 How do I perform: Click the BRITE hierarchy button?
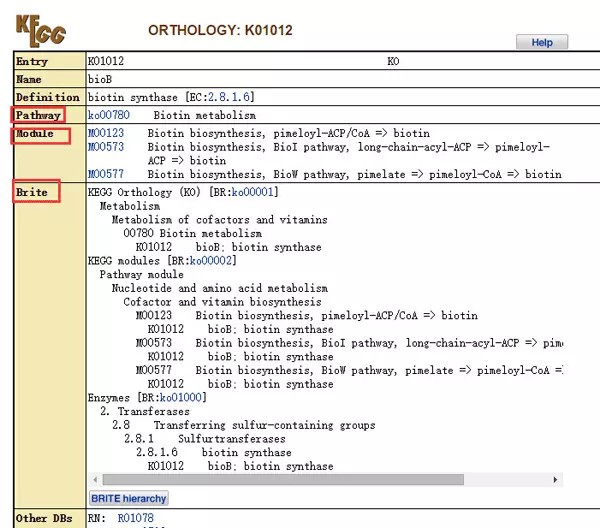129,499
